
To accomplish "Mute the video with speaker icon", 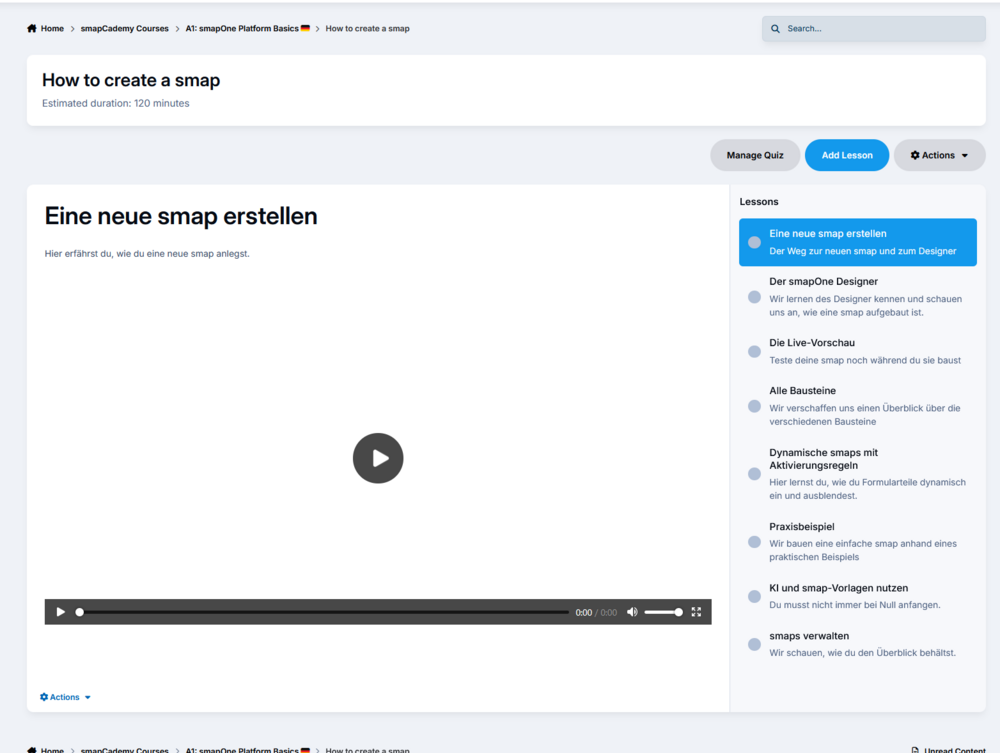I will click(x=632, y=612).
